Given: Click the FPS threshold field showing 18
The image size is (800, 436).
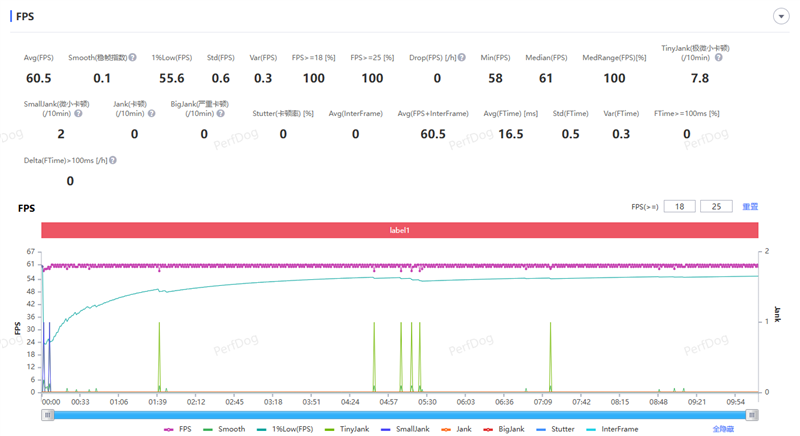Looking at the screenshot, I should point(679,207).
